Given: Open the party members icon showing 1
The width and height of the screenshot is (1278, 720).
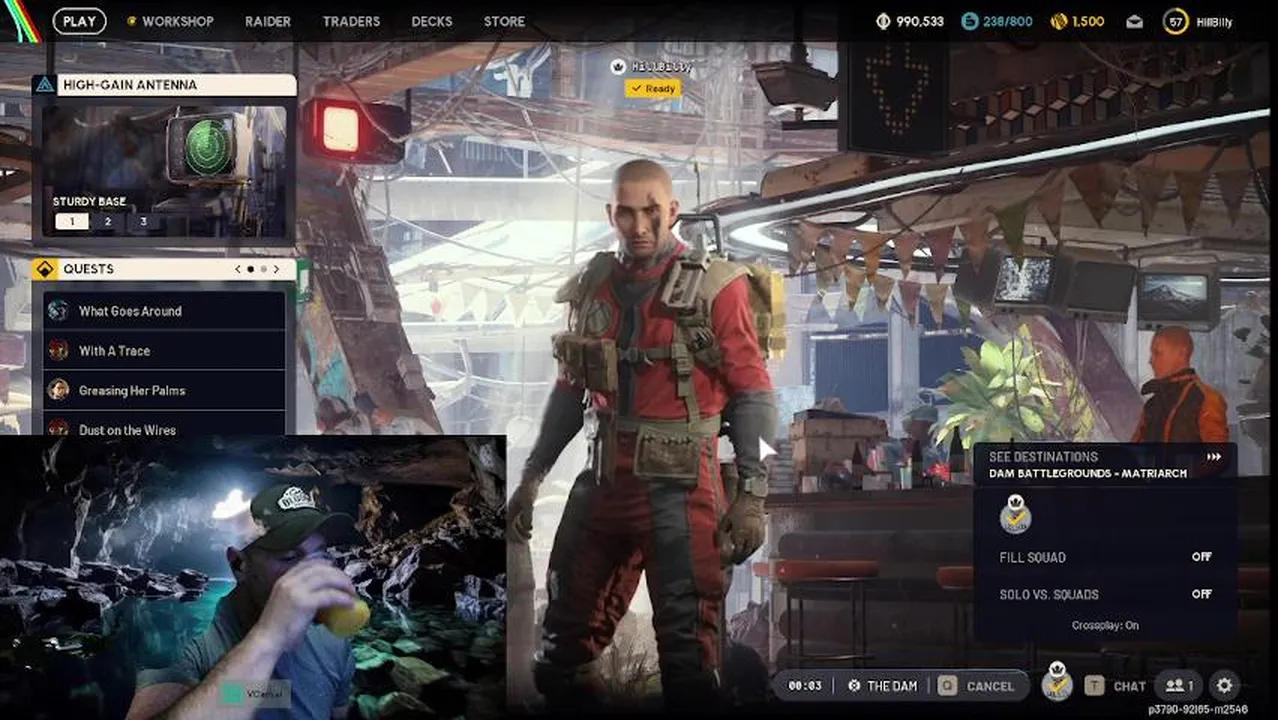Looking at the screenshot, I should point(1179,686).
